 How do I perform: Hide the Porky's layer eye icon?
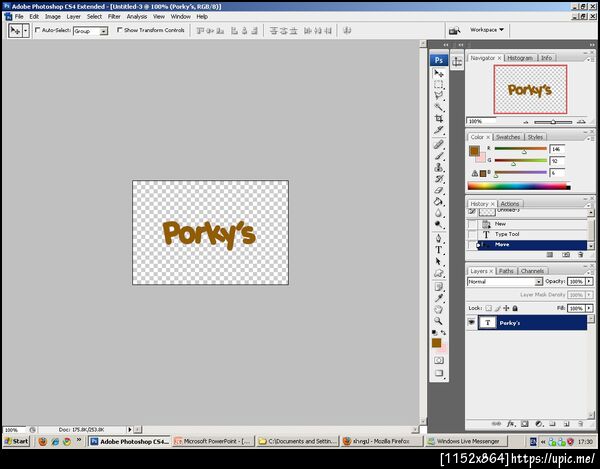click(471, 322)
